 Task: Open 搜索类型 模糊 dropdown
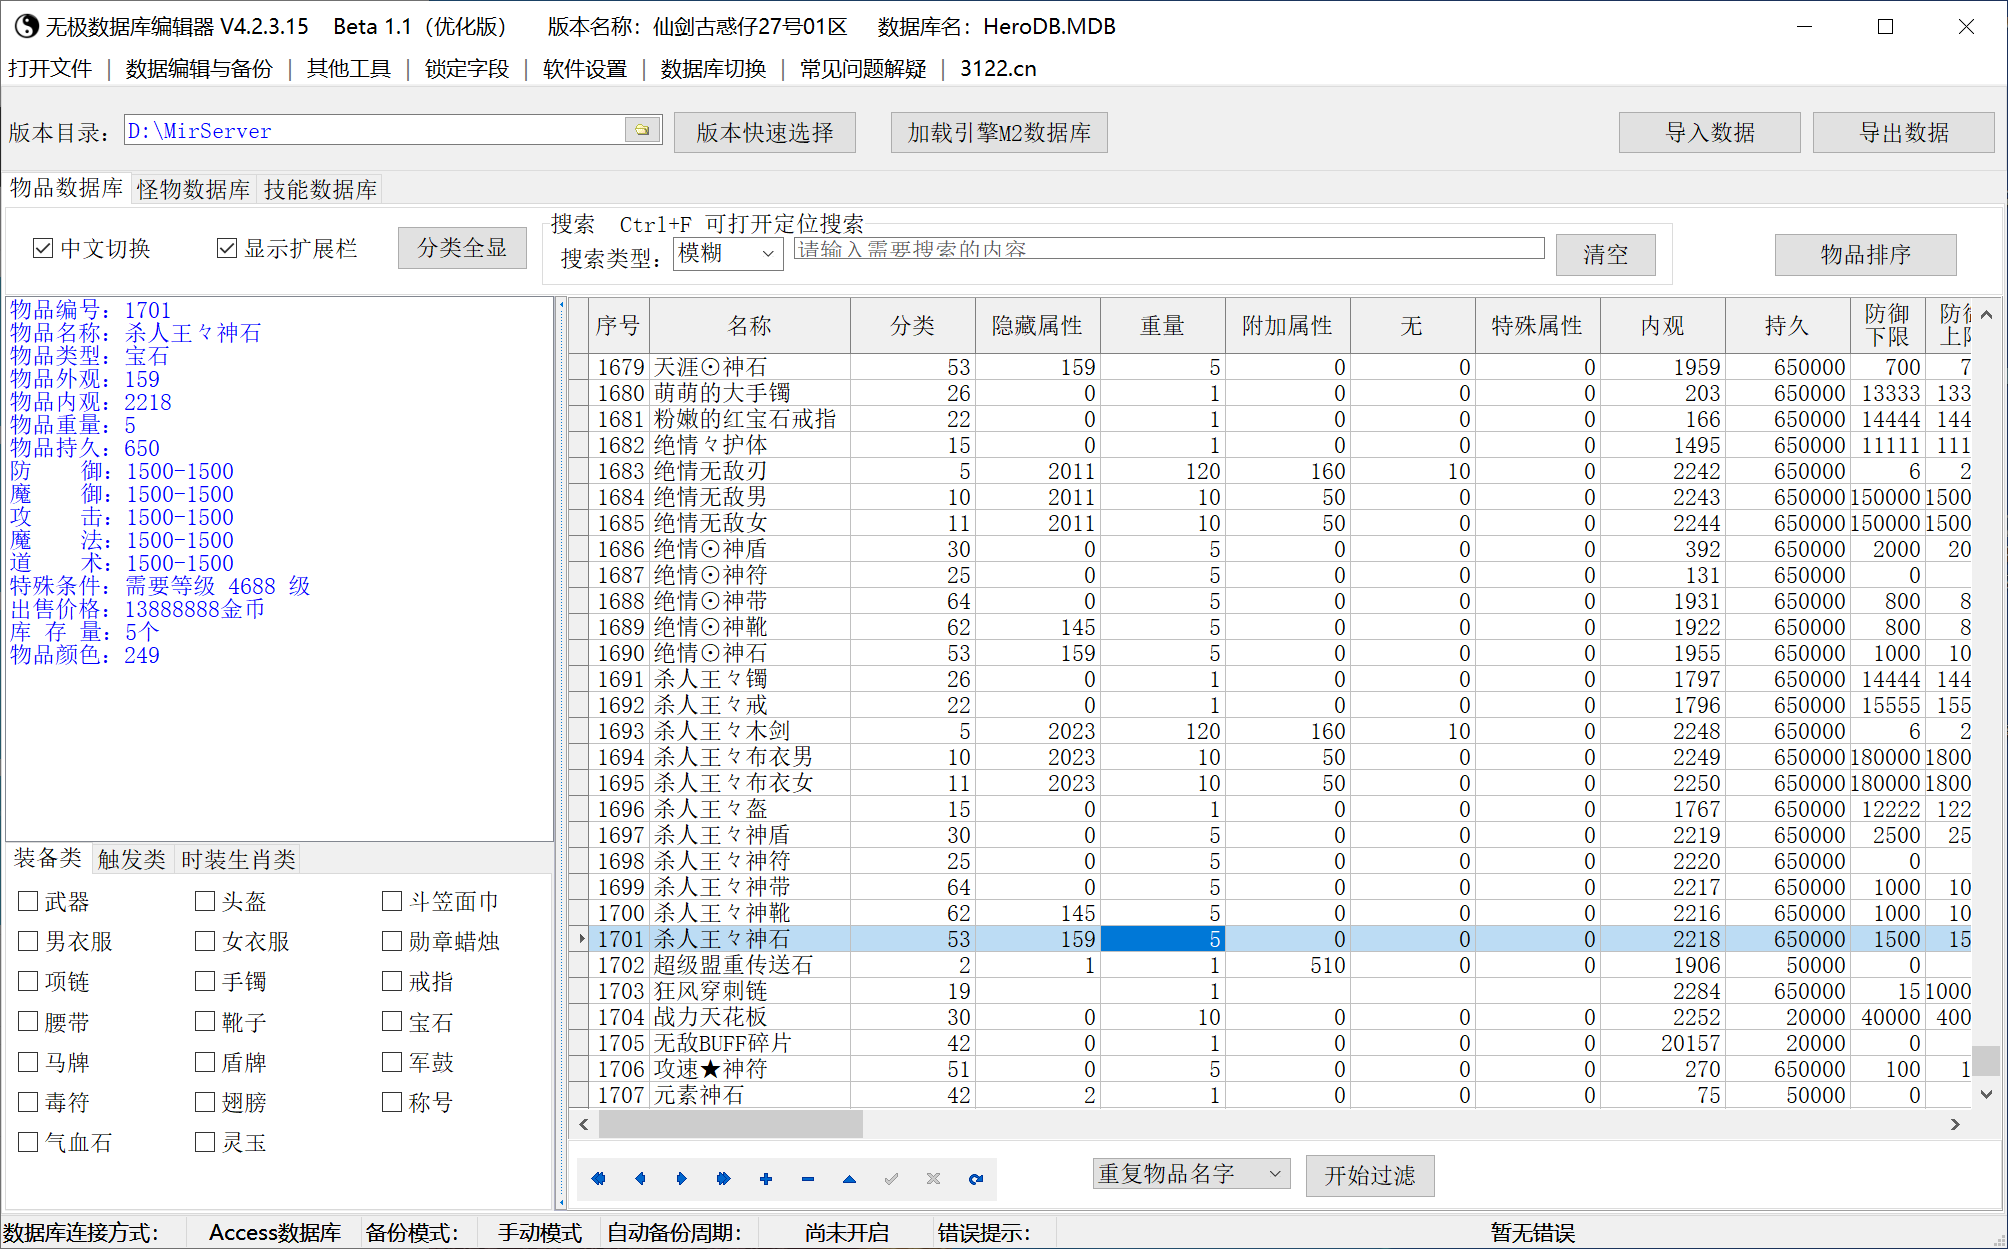coord(728,253)
